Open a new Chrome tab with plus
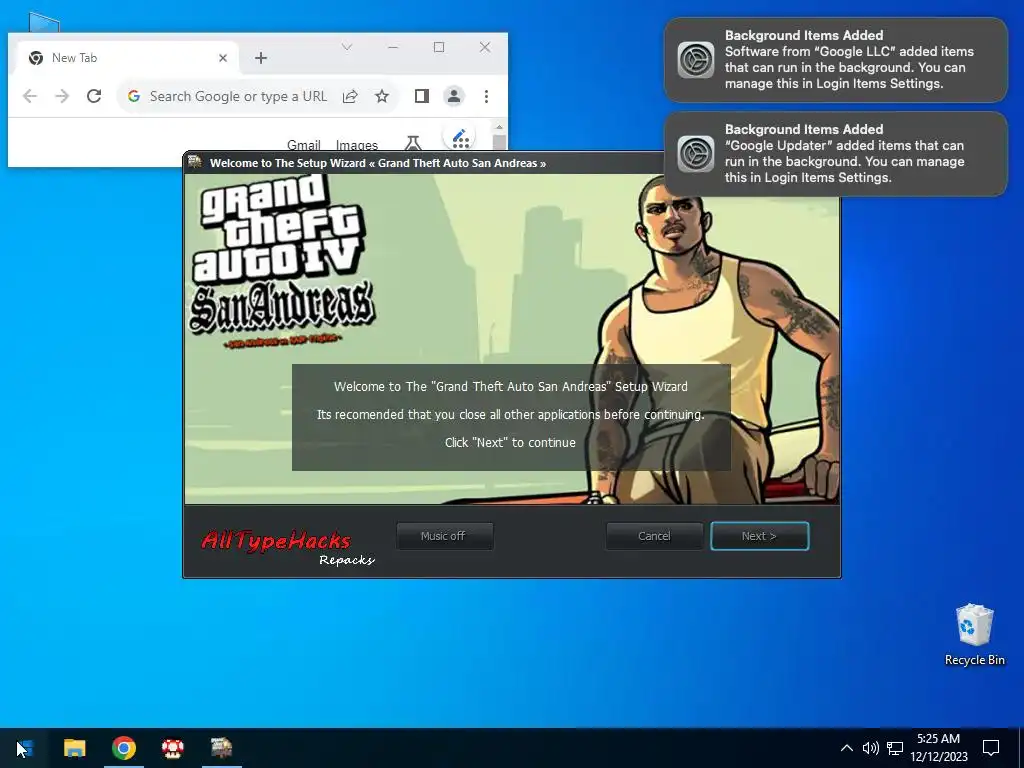The image size is (1024, 768). click(x=261, y=58)
